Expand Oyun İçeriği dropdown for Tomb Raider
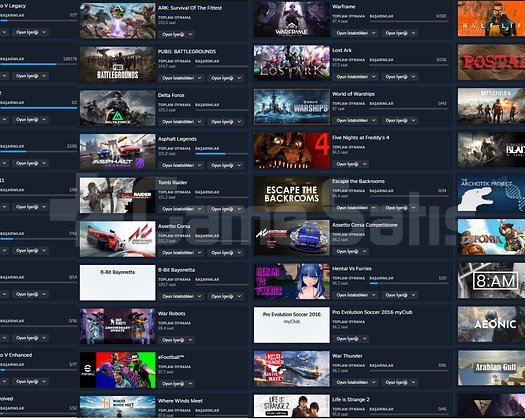 (x=225, y=209)
